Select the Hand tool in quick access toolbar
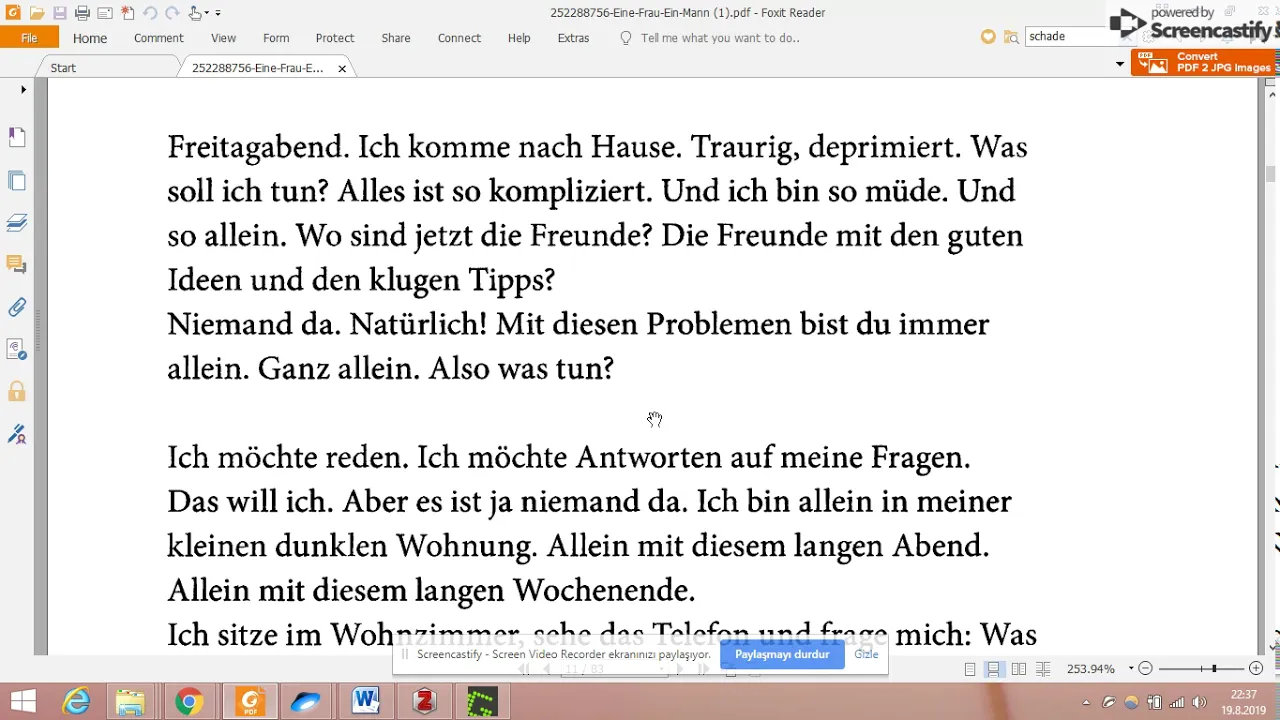The width and height of the screenshot is (1280, 720). 195,13
